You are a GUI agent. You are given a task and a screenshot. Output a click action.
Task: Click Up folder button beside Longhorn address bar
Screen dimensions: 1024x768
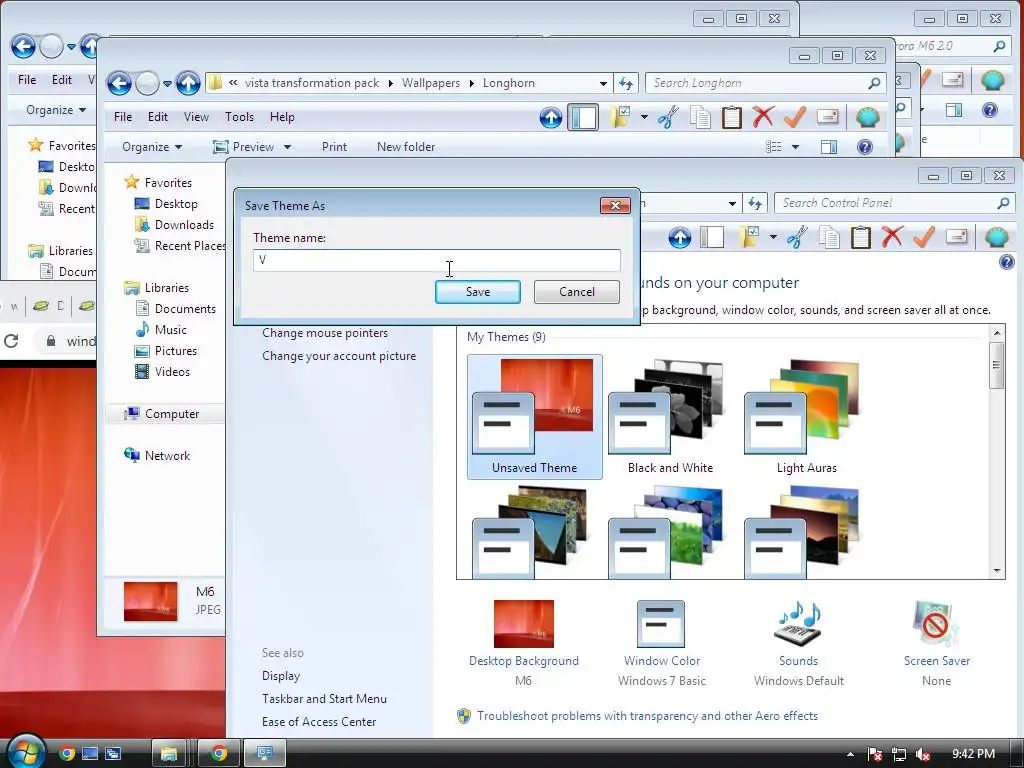188,83
